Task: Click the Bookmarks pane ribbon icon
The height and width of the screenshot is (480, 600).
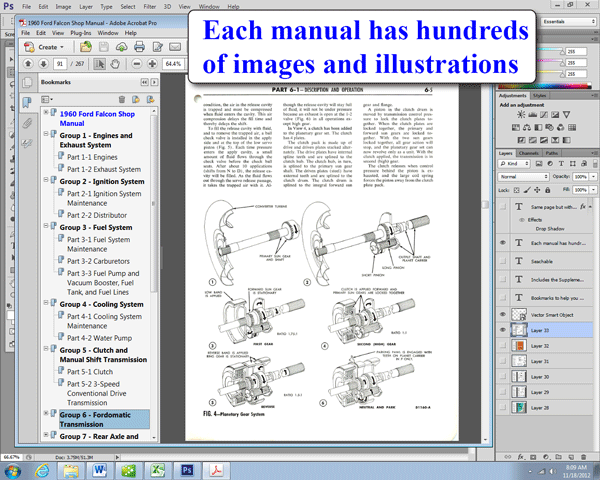Action: 27,102
